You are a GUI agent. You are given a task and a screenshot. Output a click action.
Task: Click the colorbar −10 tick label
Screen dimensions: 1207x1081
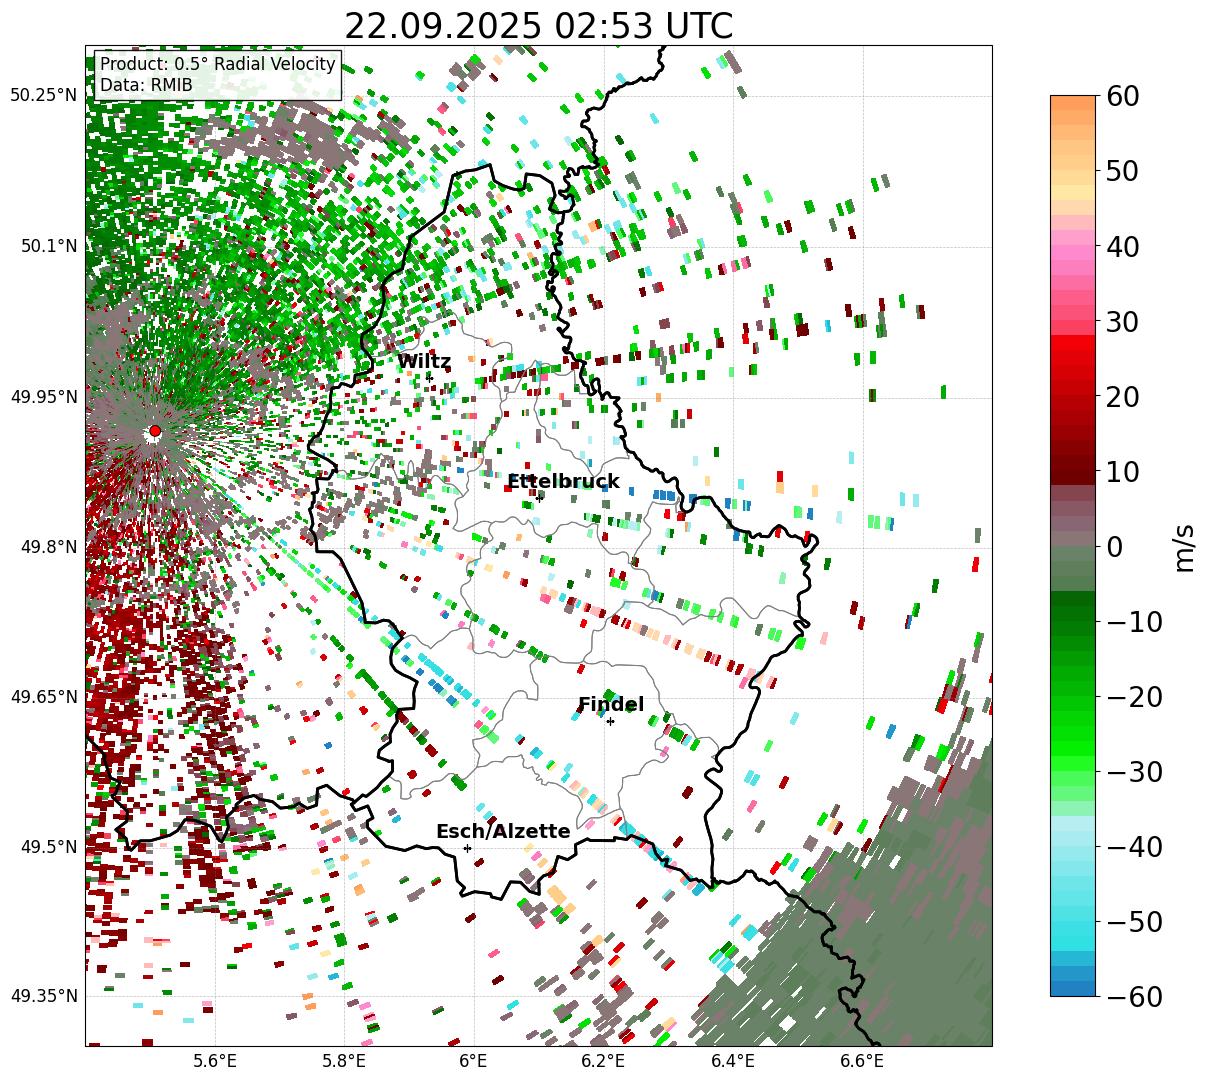point(1135,621)
